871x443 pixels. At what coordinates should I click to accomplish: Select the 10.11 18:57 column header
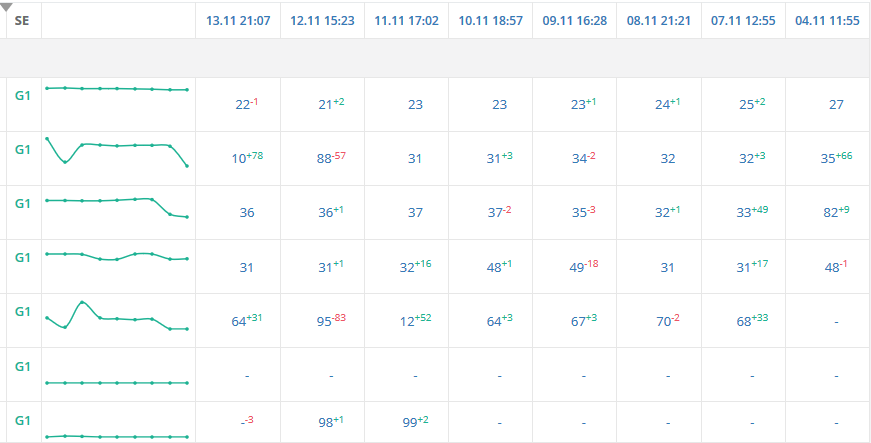490,21
